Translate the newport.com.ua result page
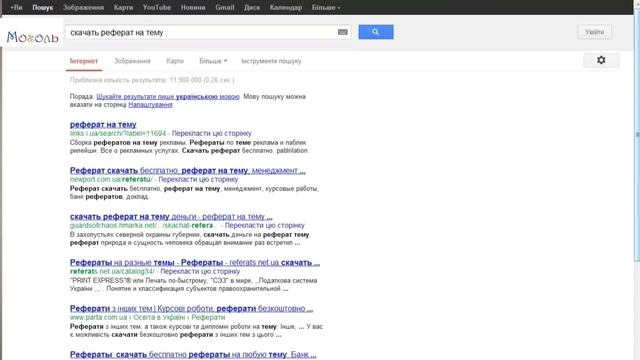The width and height of the screenshot is (640, 360). click(198, 180)
